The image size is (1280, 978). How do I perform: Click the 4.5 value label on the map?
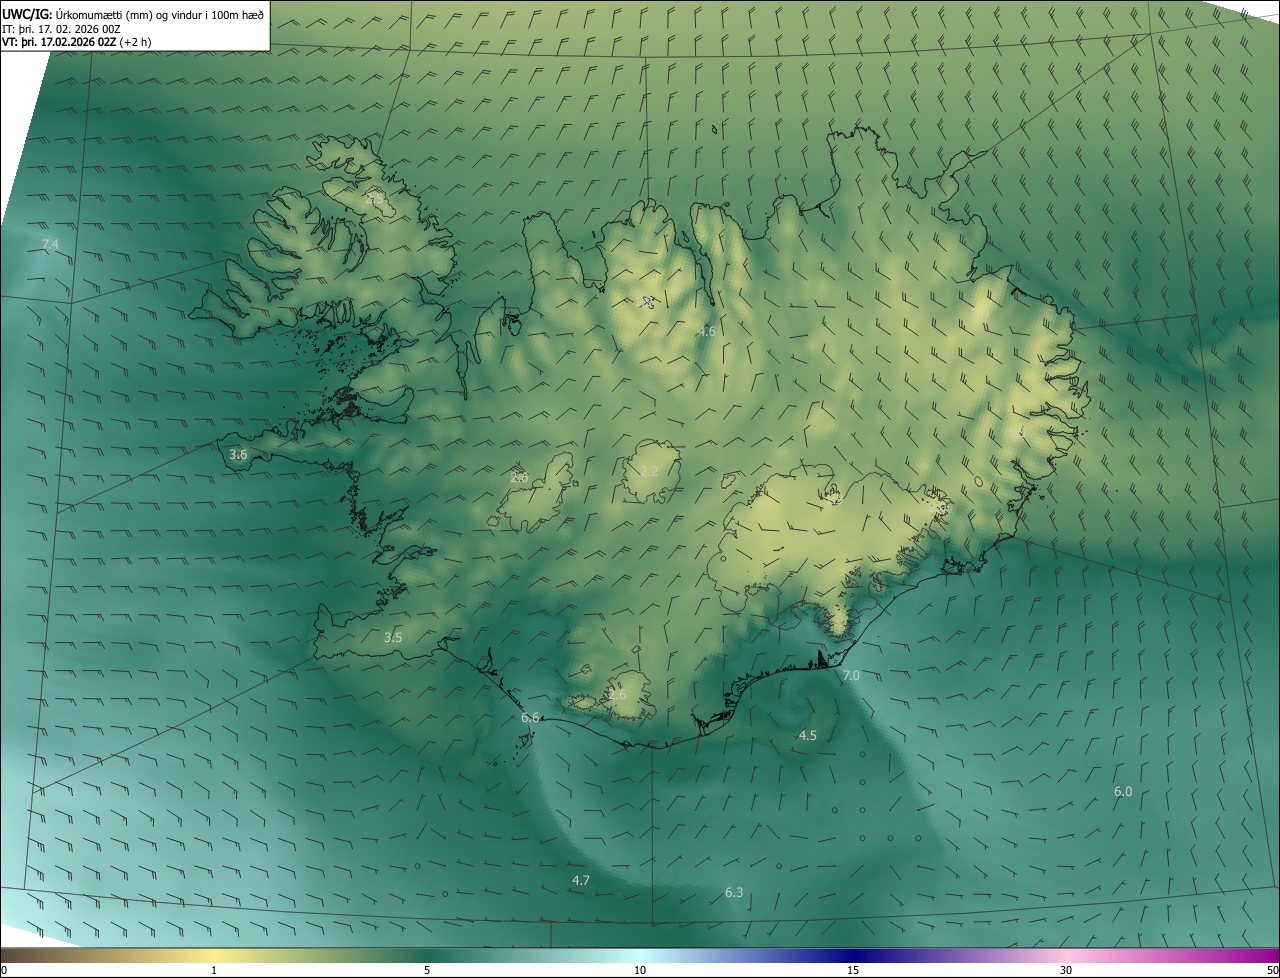pyautogui.click(x=807, y=736)
